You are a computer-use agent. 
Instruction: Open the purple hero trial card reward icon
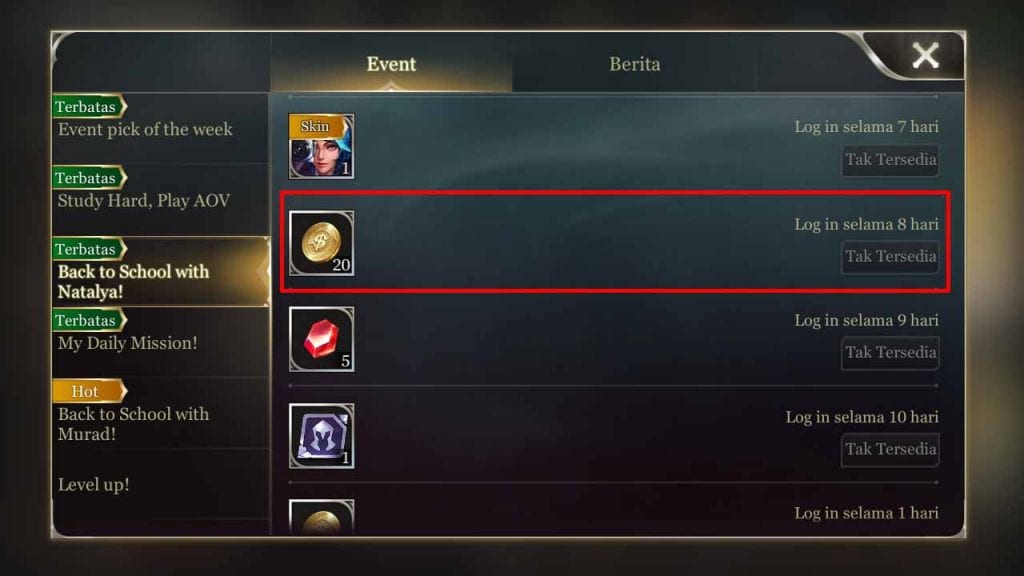pyautogui.click(x=321, y=436)
